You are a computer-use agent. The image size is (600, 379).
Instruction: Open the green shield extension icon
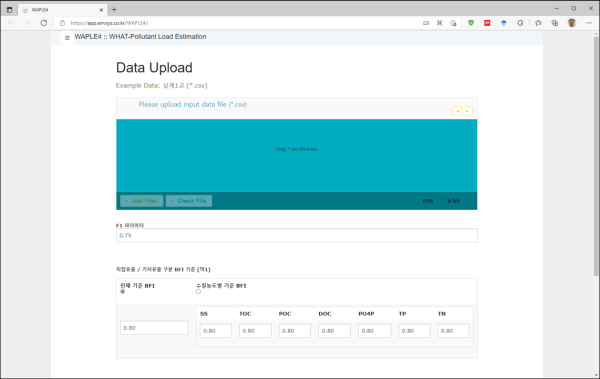[x=471, y=23]
